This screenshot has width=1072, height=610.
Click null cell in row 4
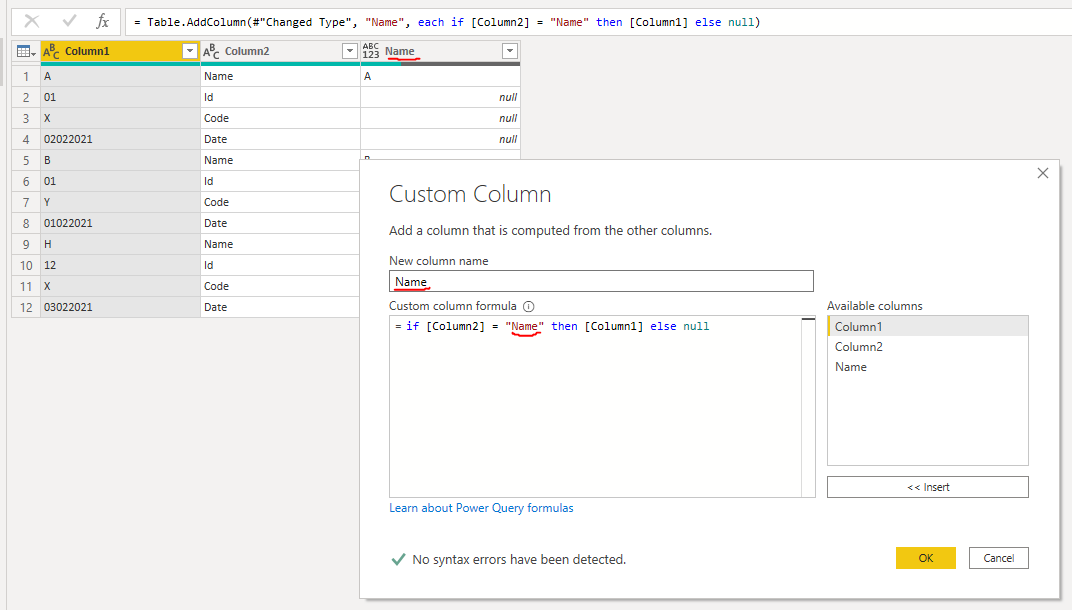point(440,139)
